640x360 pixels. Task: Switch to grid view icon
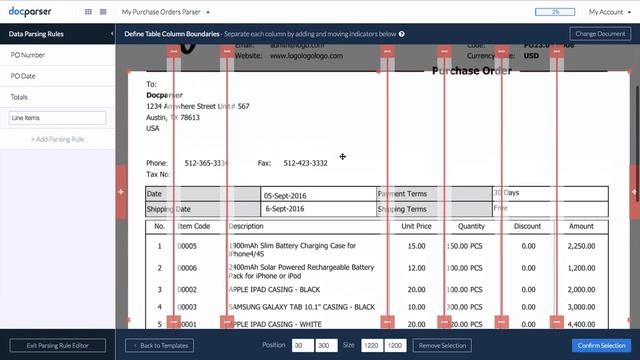pyautogui.click(x=88, y=12)
